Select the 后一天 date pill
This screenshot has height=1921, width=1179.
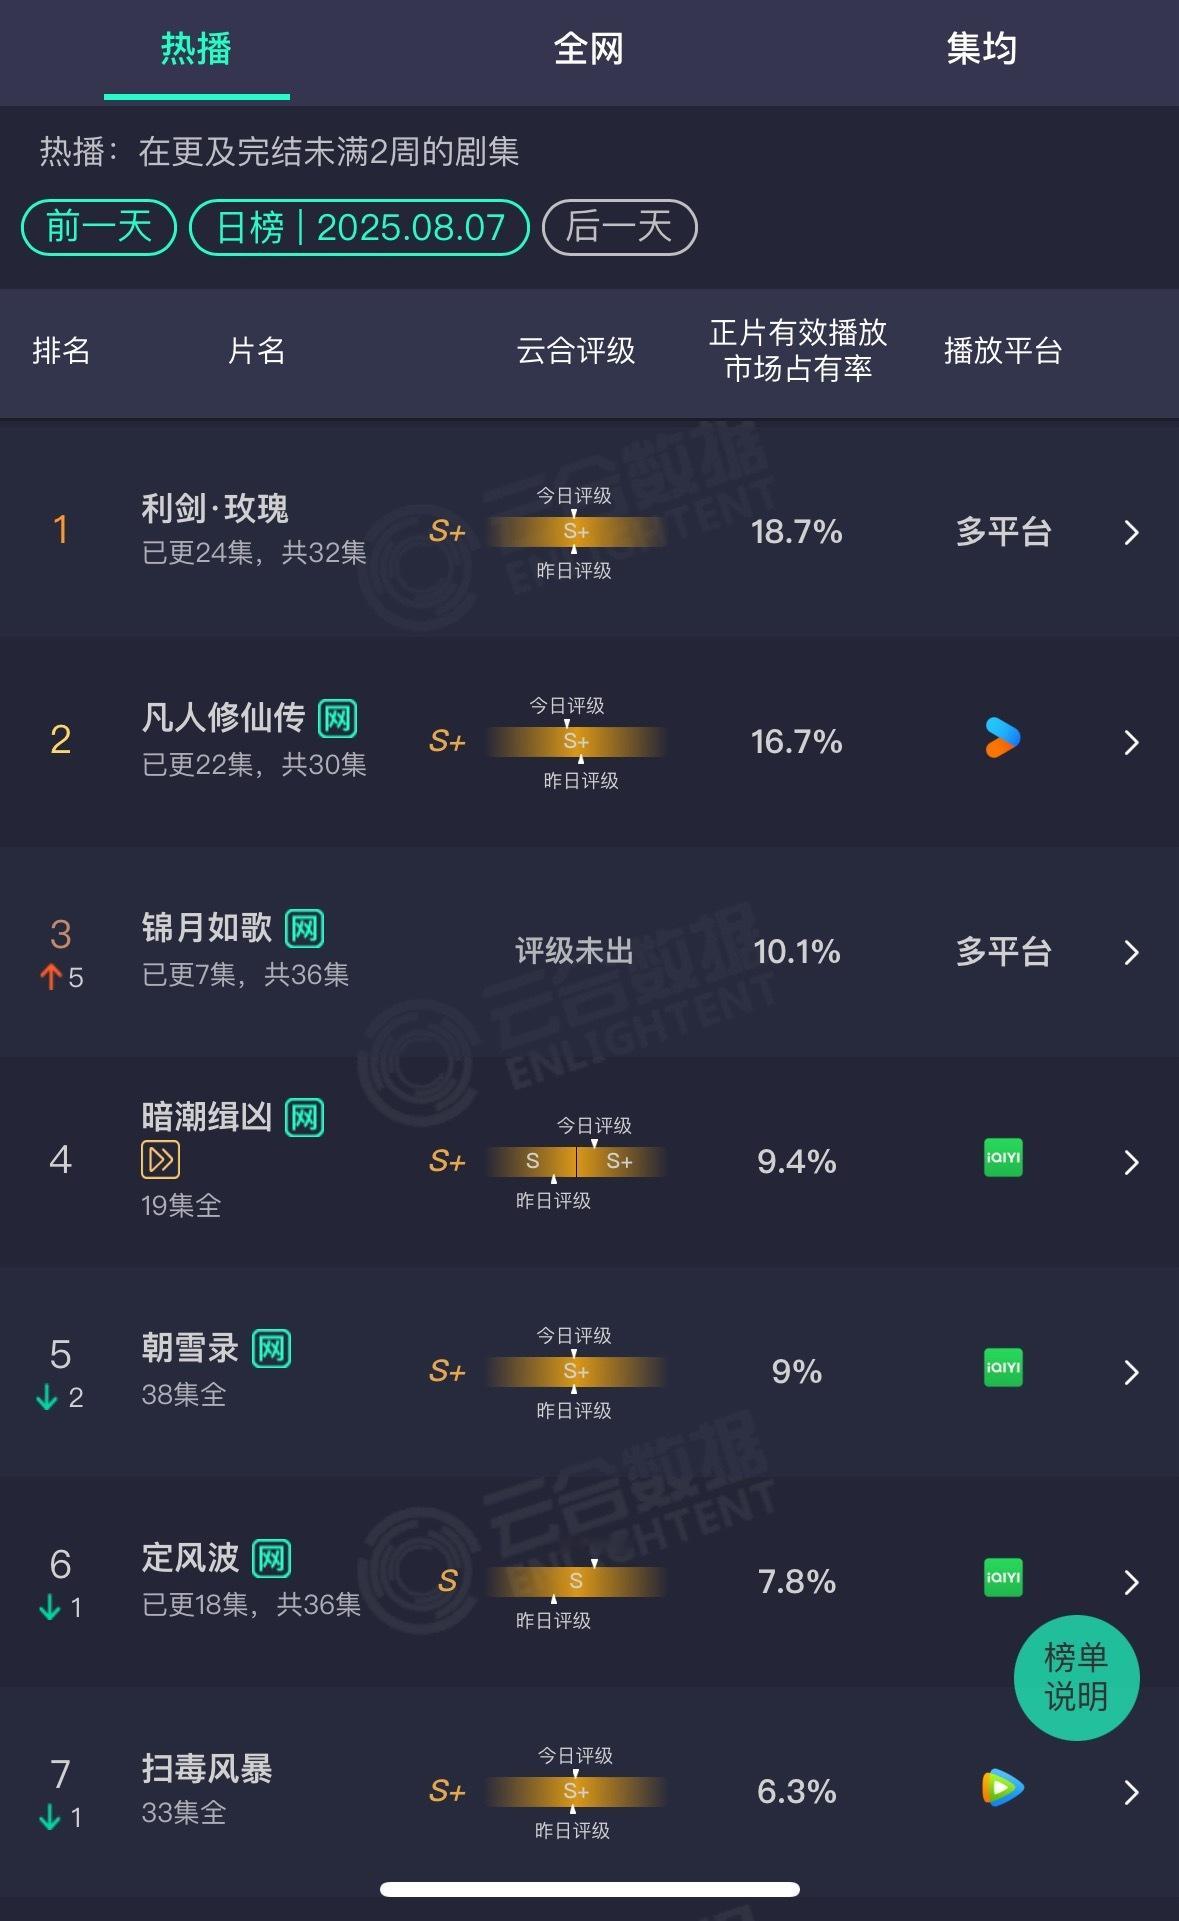(x=619, y=227)
